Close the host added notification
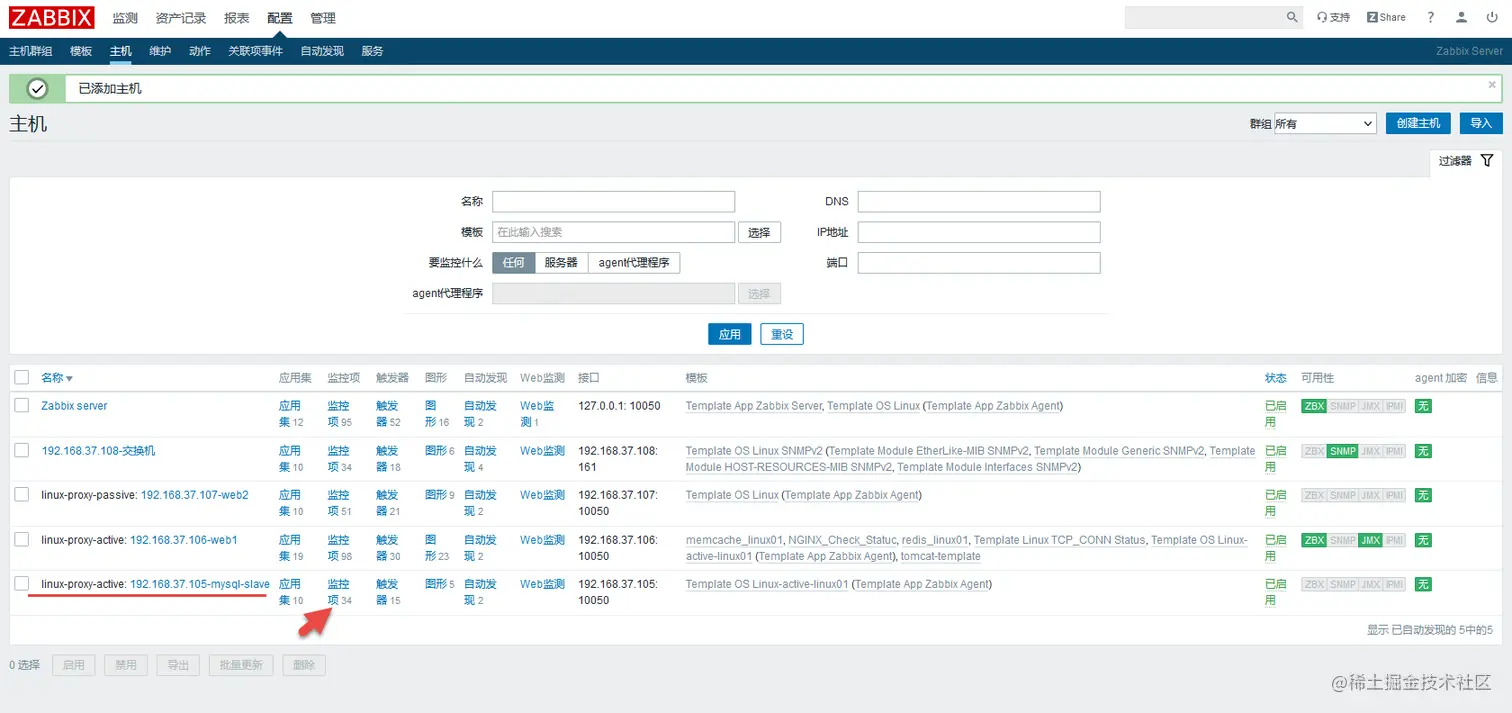The height and width of the screenshot is (713, 1512). (1492, 85)
